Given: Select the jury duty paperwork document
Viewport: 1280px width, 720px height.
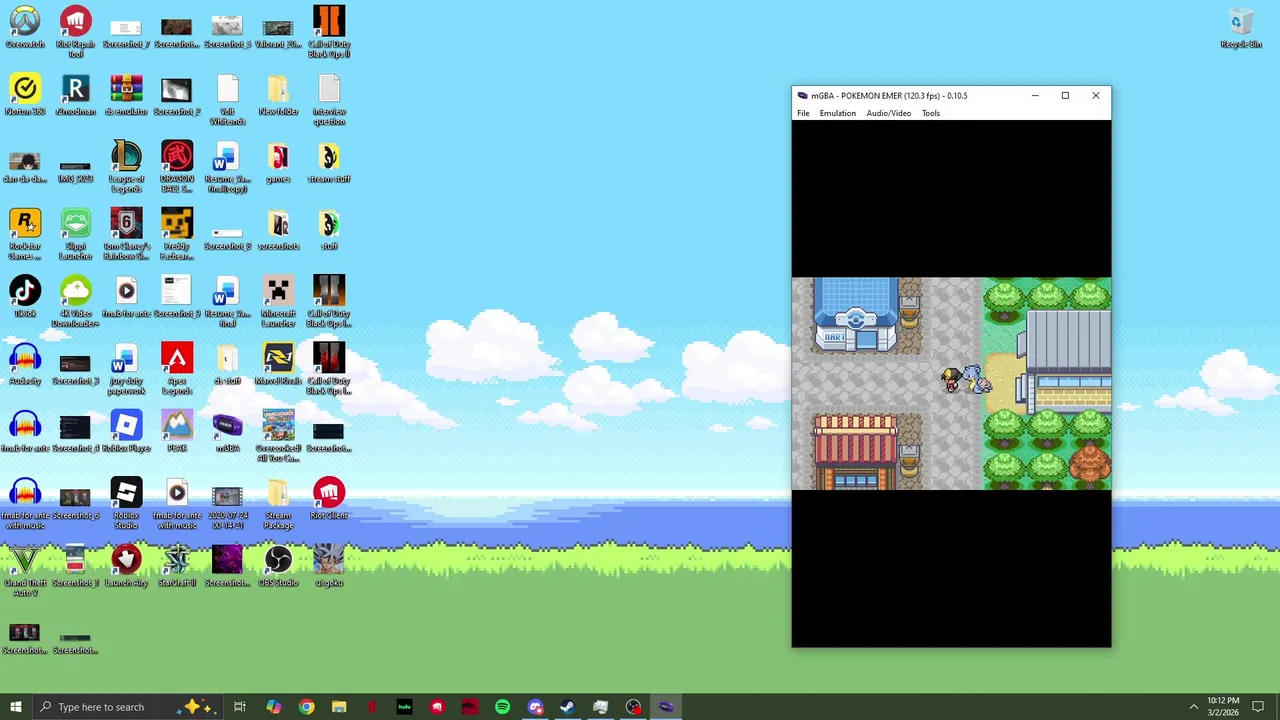Looking at the screenshot, I should tap(126, 368).
